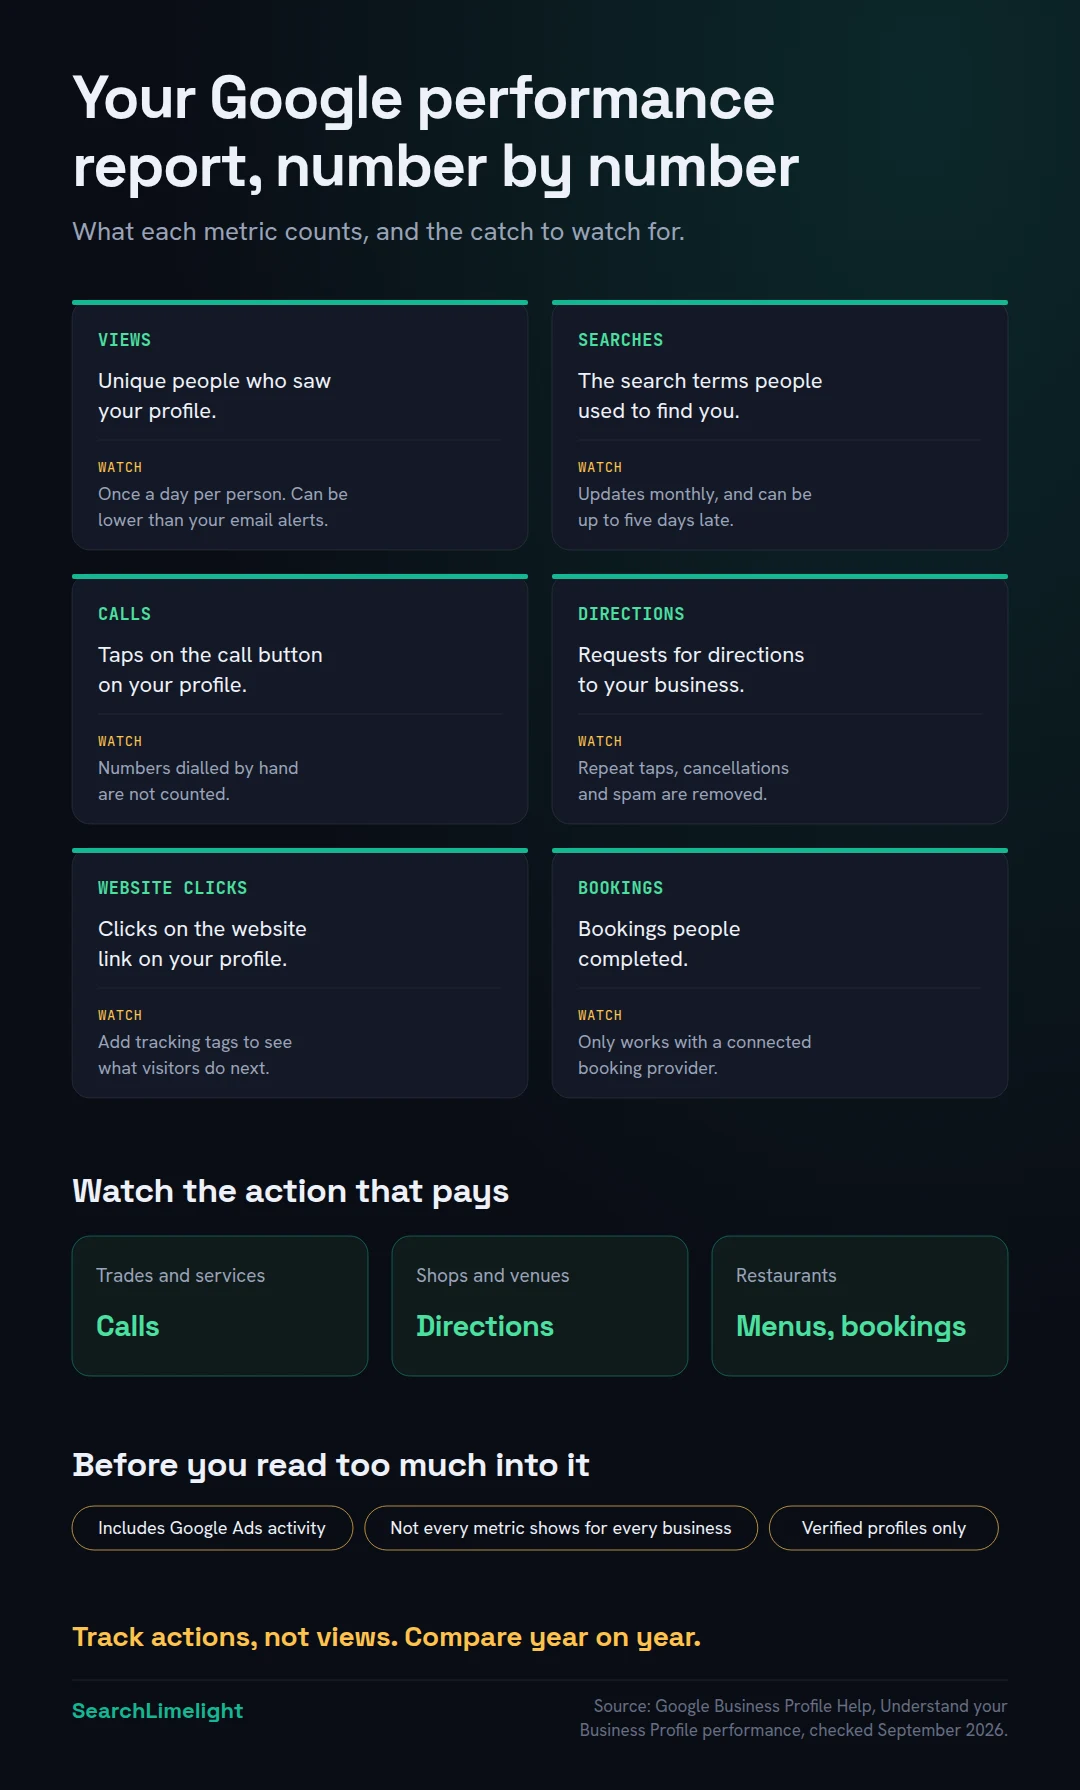Click the WATCH label in the BOOKINGS card
The image size is (1080, 1790).
[x=600, y=1015]
